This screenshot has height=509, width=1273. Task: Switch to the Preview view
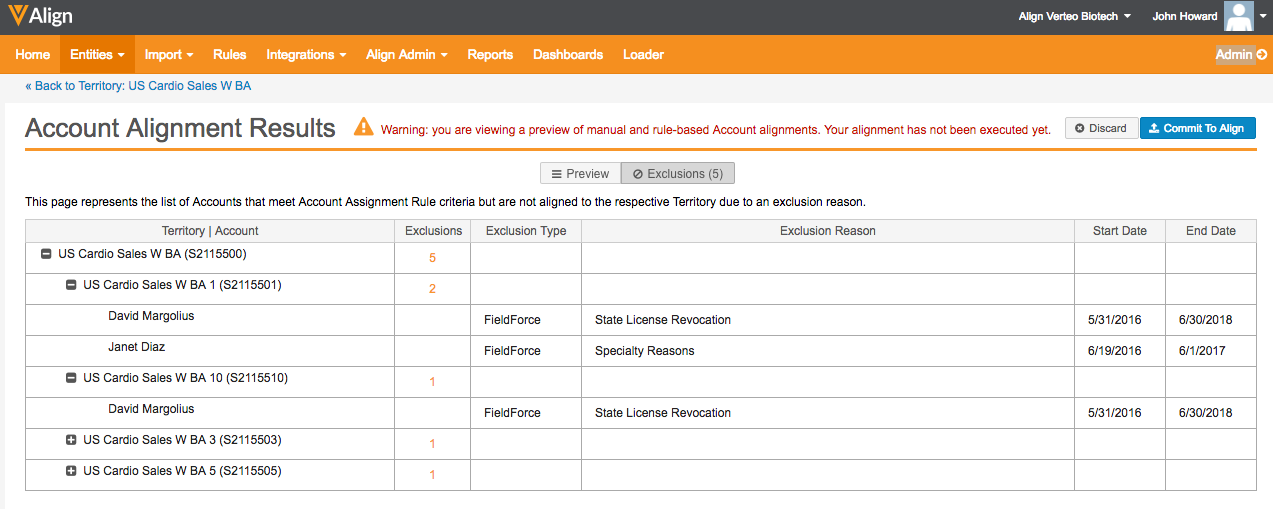pos(580,174)
